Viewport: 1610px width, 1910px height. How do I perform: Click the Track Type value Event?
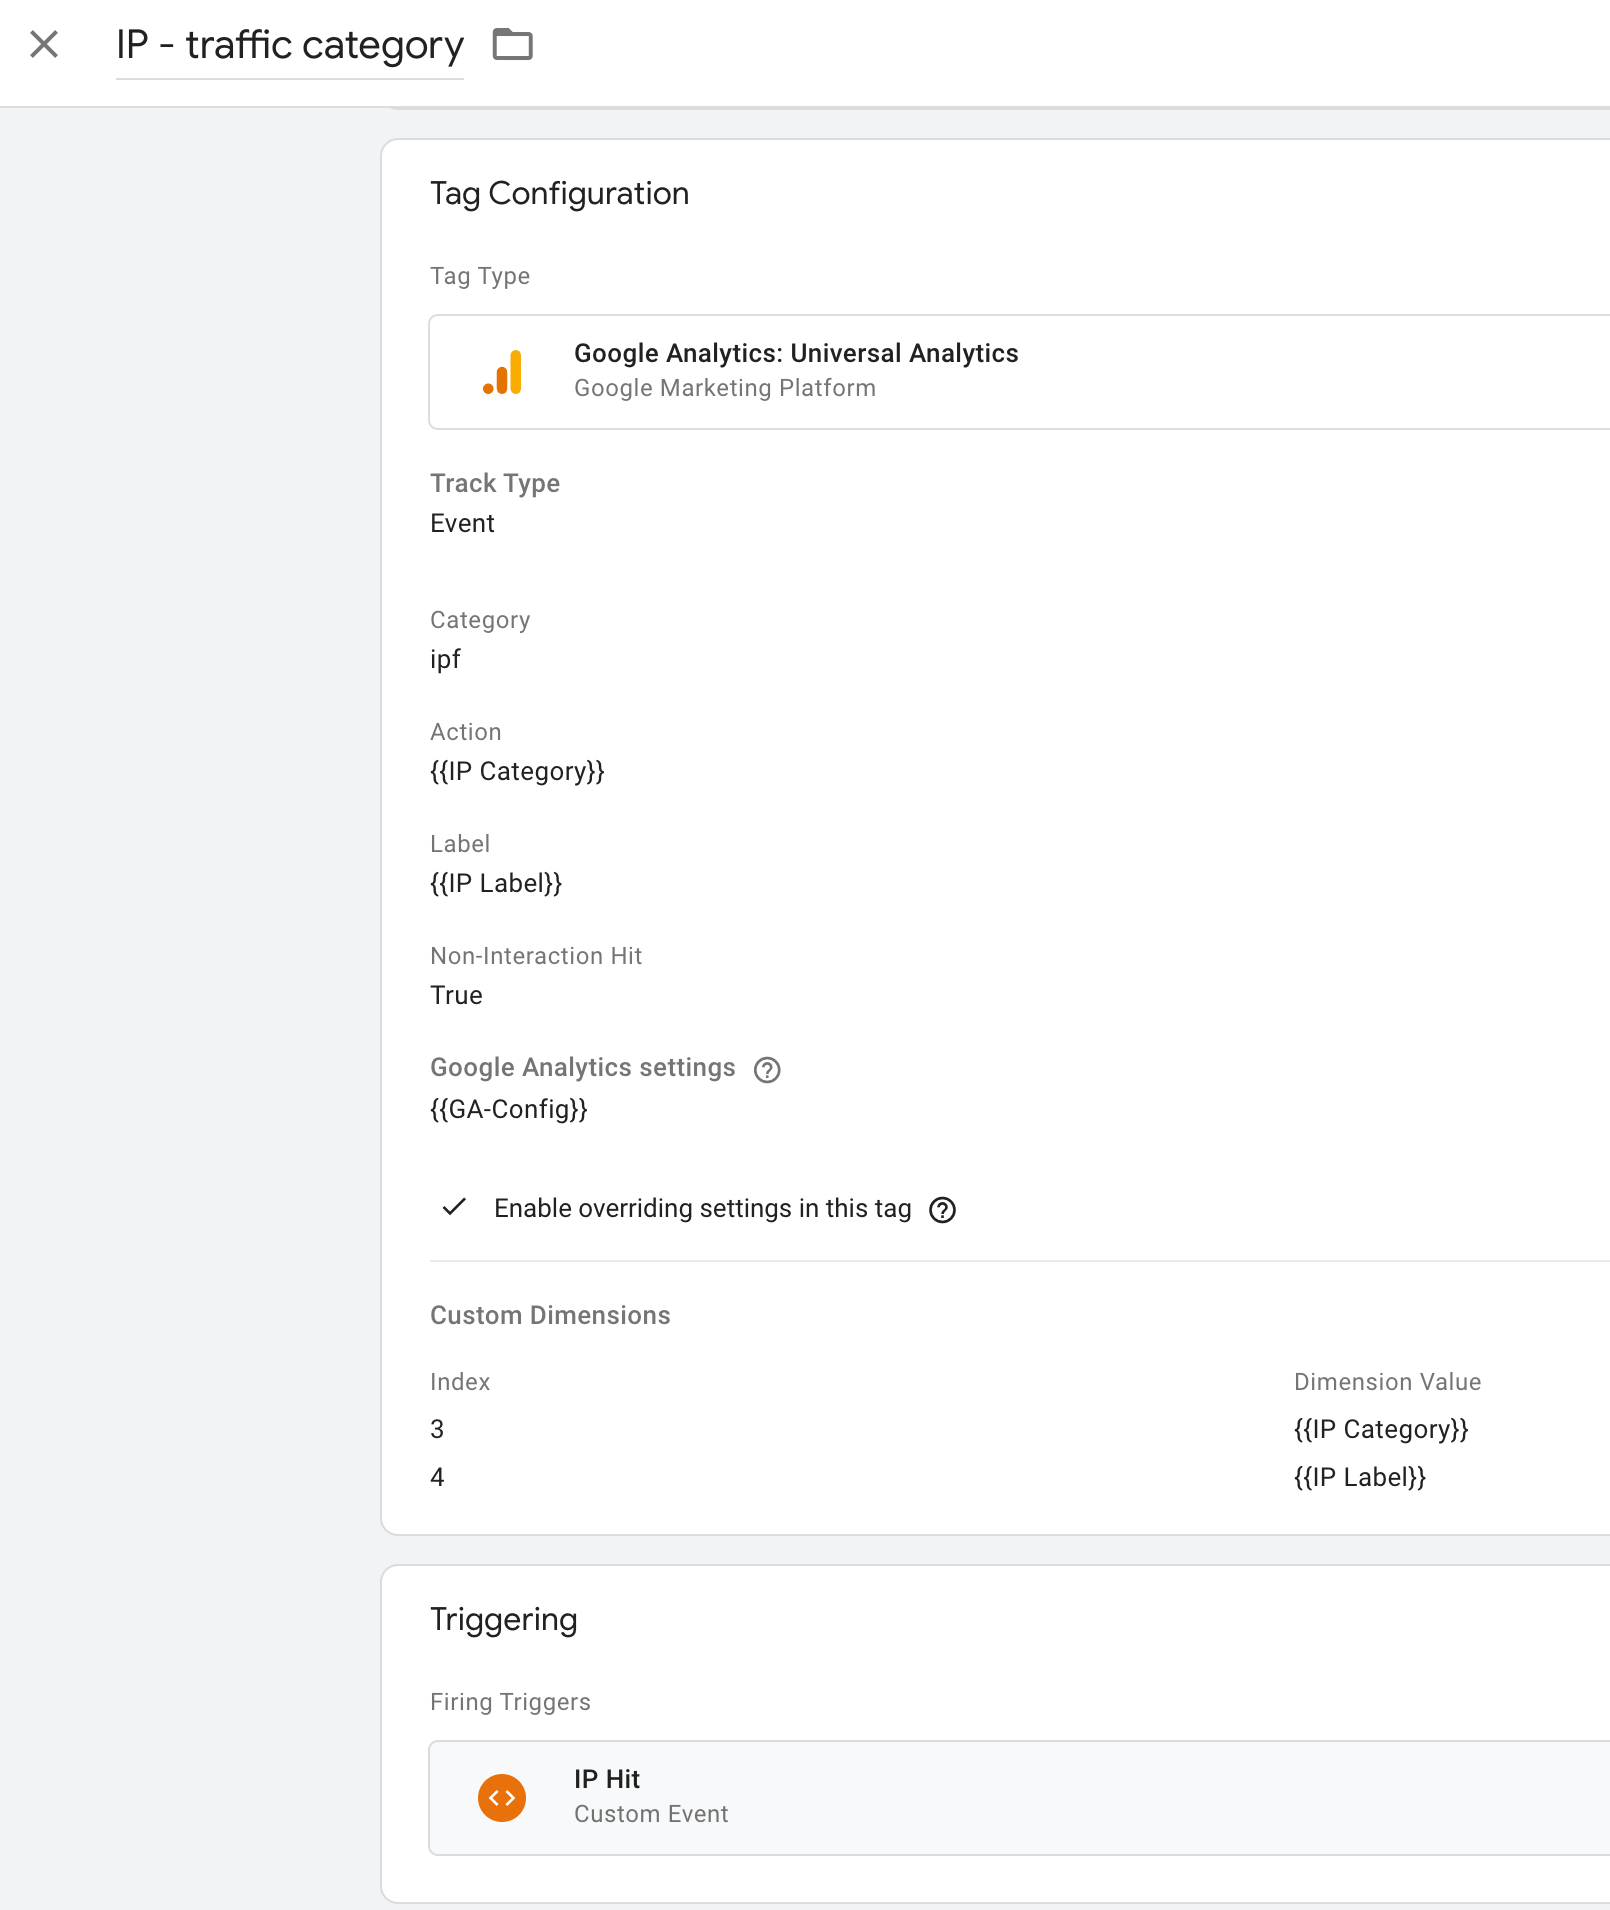point(462,524)
